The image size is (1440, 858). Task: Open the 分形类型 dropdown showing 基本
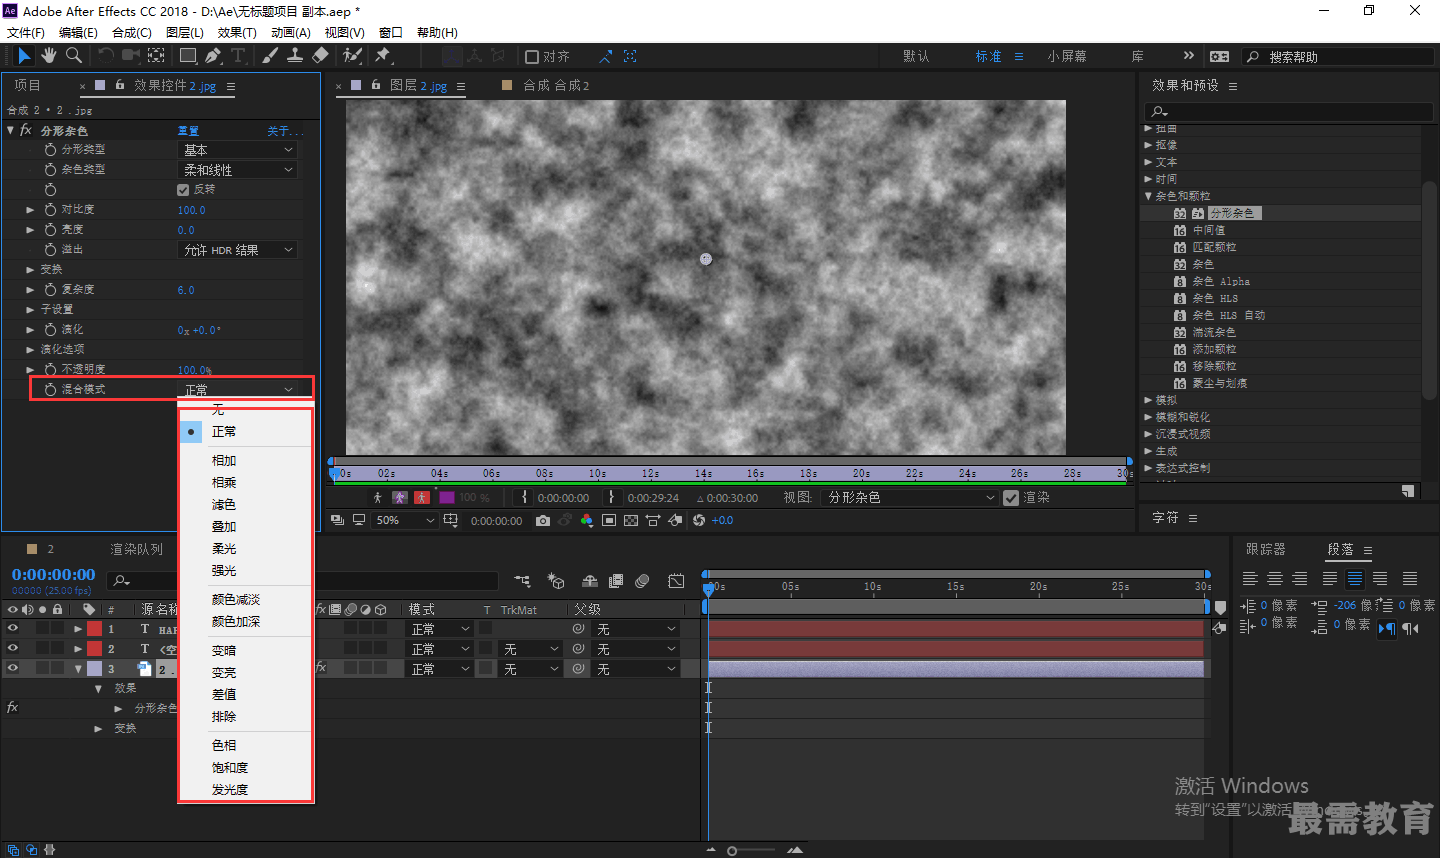[238, 149]
